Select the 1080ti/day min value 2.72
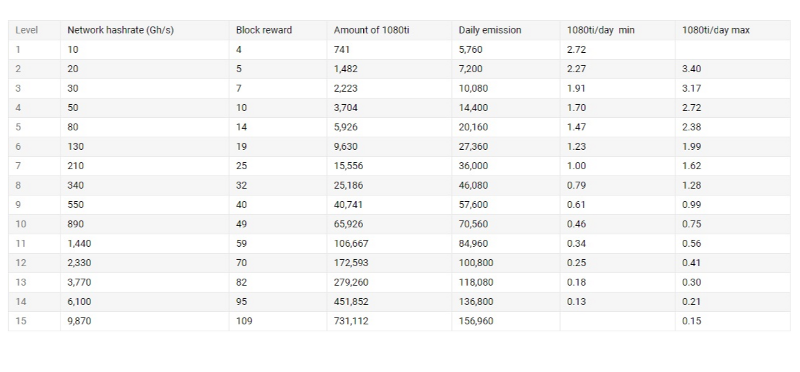The image size is (800, 372). pyautogui.click(x=576, y=49)
